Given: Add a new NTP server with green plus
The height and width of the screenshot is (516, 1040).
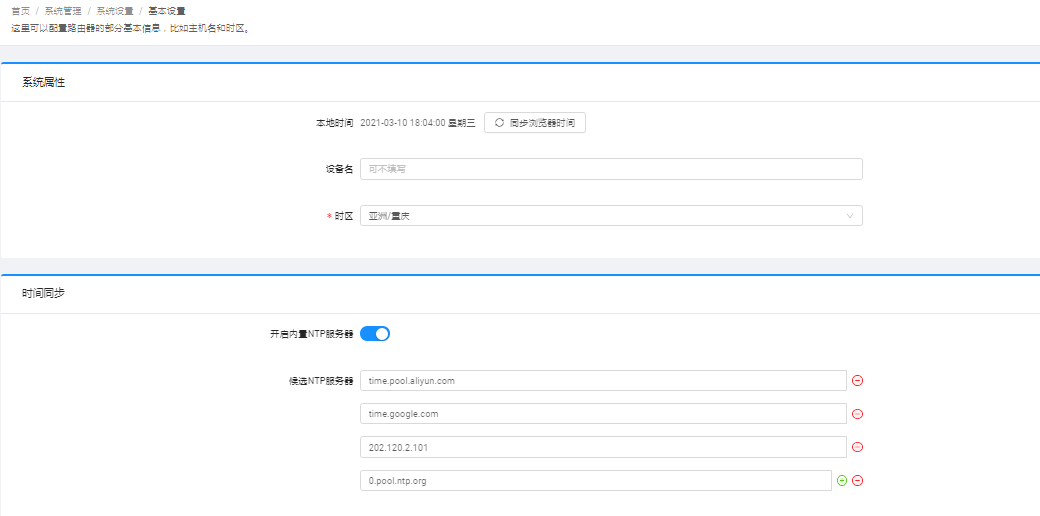Looking at the screenshot, I should click(x=842, y=480).
